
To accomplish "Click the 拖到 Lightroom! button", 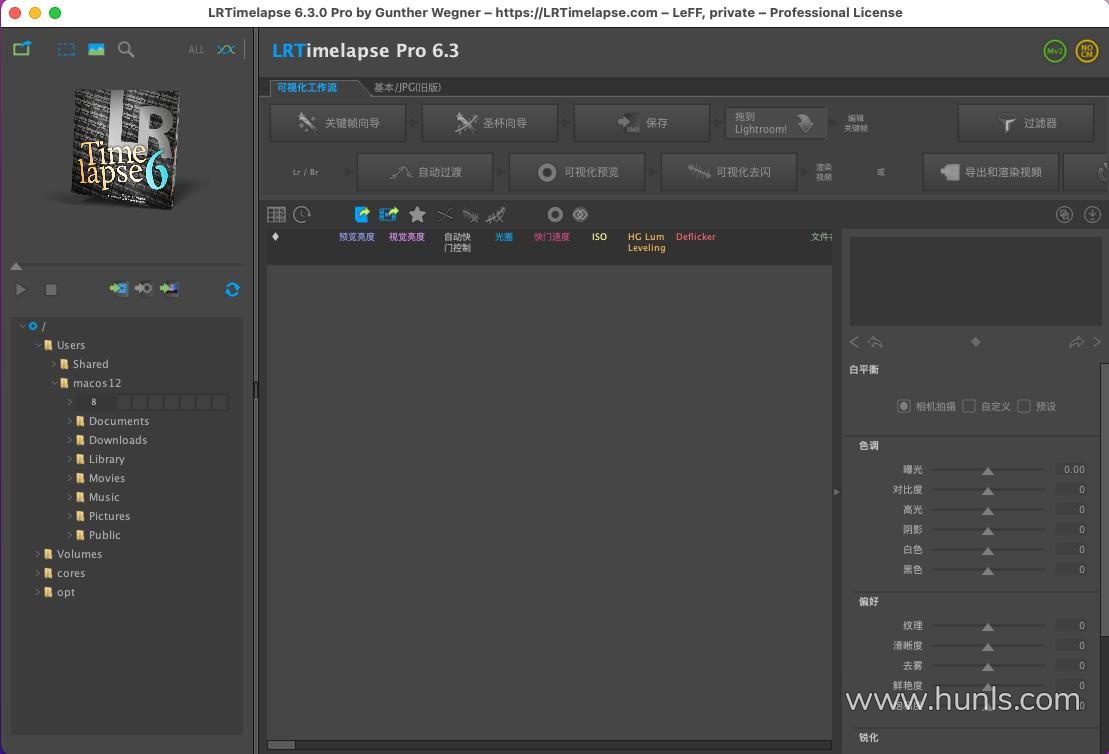I will click(776, 123).
